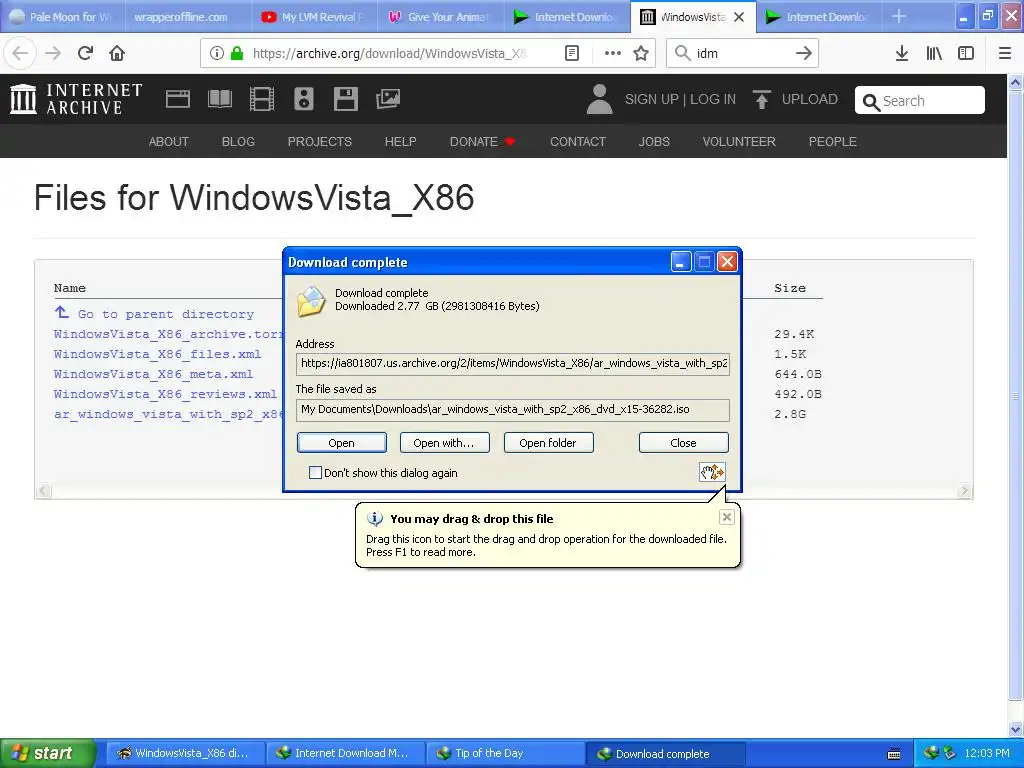
Task: Click the upload arrow icon
Action: (x=761, y=99)
